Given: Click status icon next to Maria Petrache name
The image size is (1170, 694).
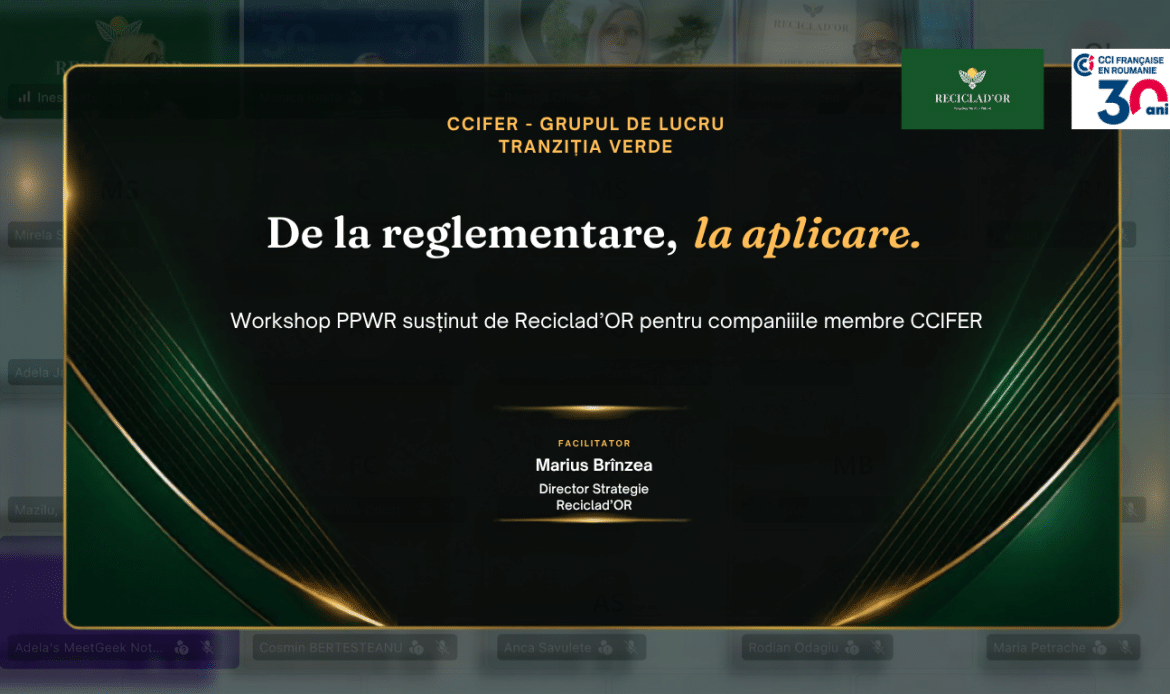Looking at the screenshot, I should point(1100,648).
